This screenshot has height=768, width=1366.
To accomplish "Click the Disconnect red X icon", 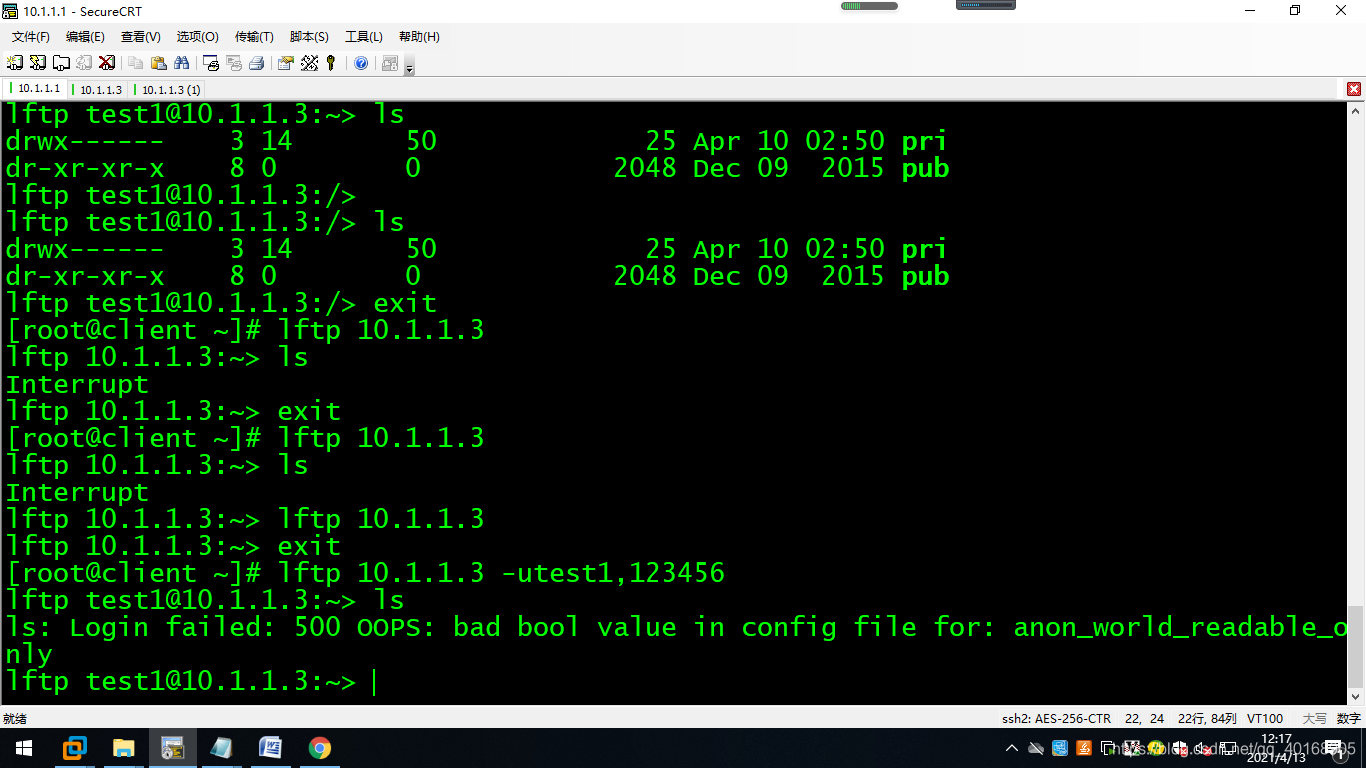I will pos(107,63).
